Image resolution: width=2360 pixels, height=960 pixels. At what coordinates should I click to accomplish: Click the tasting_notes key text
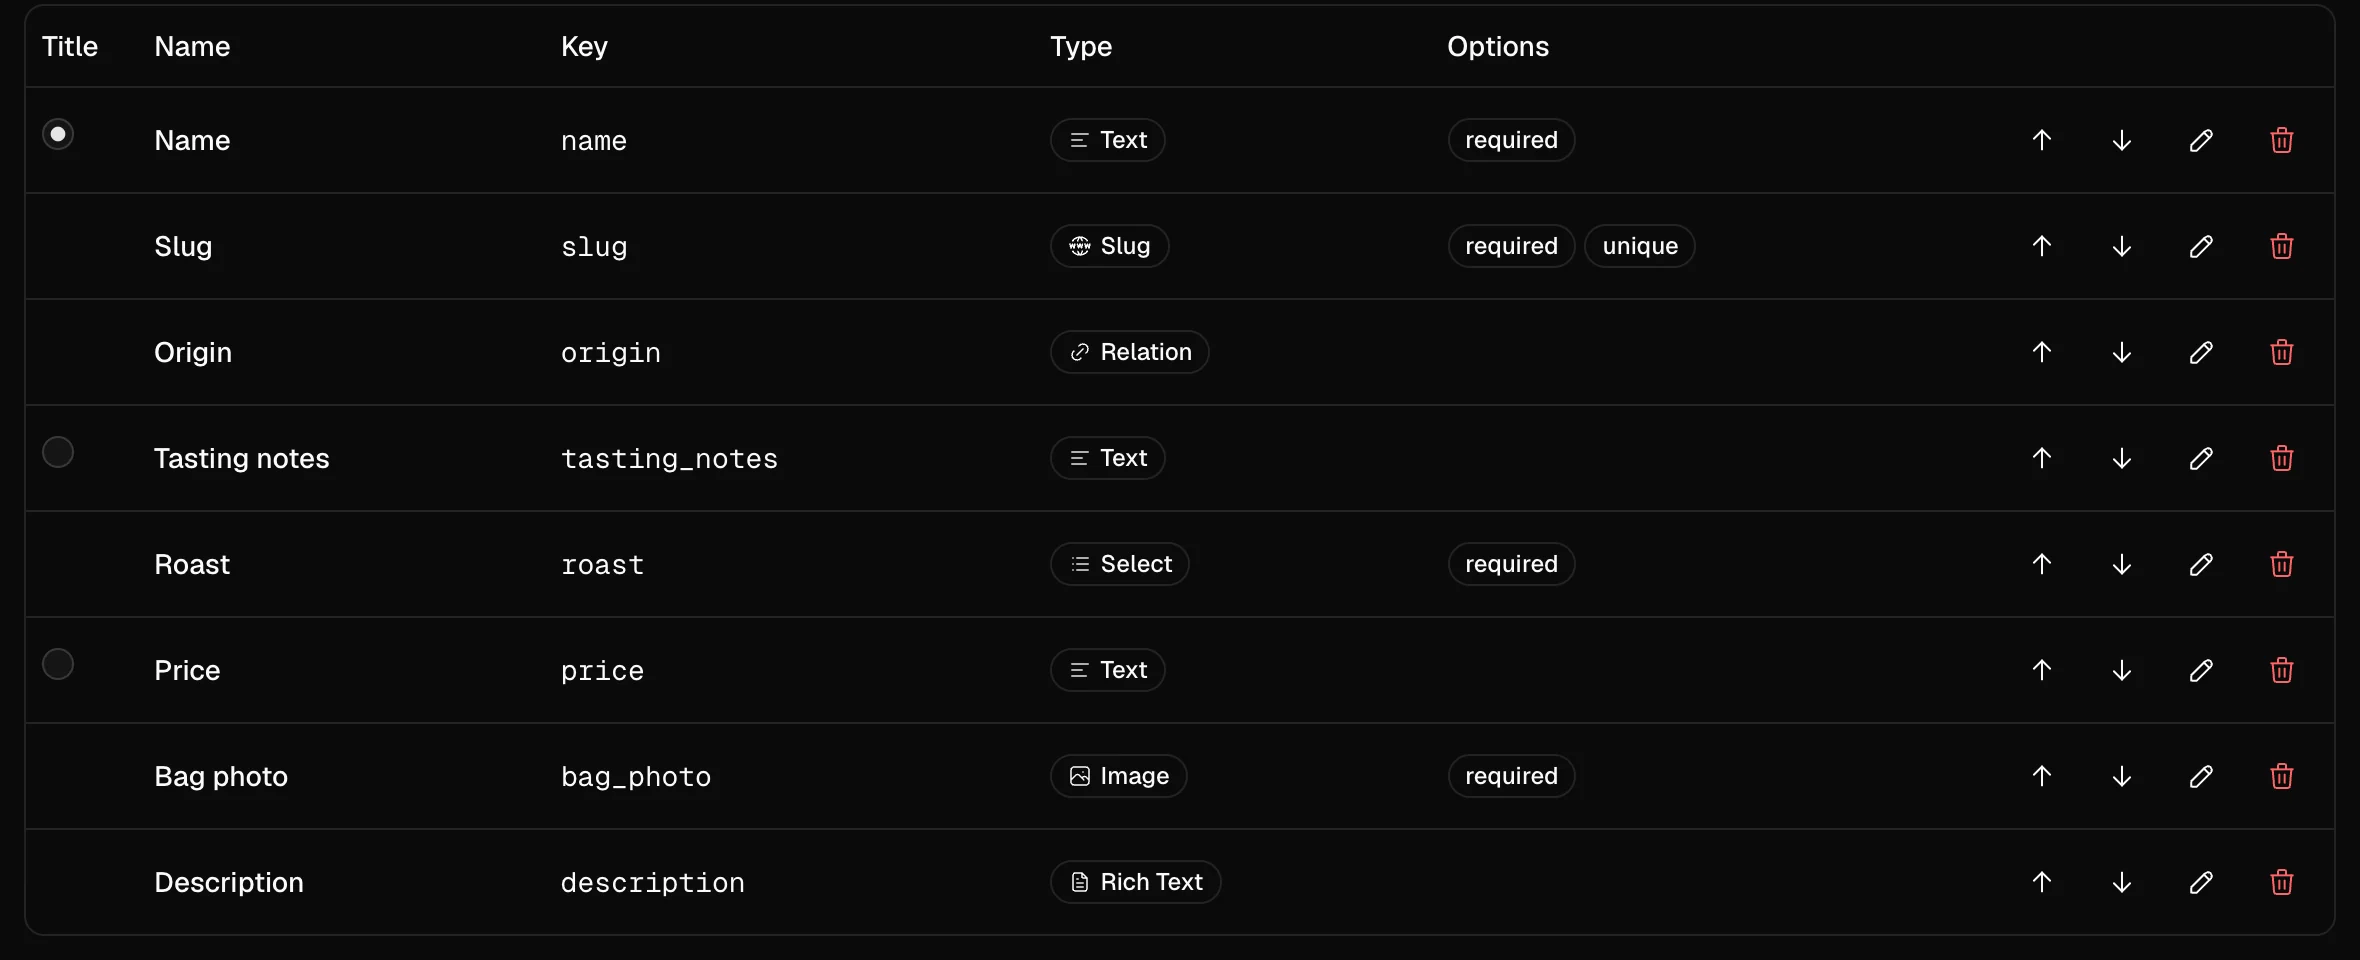(x=669, y=459)
